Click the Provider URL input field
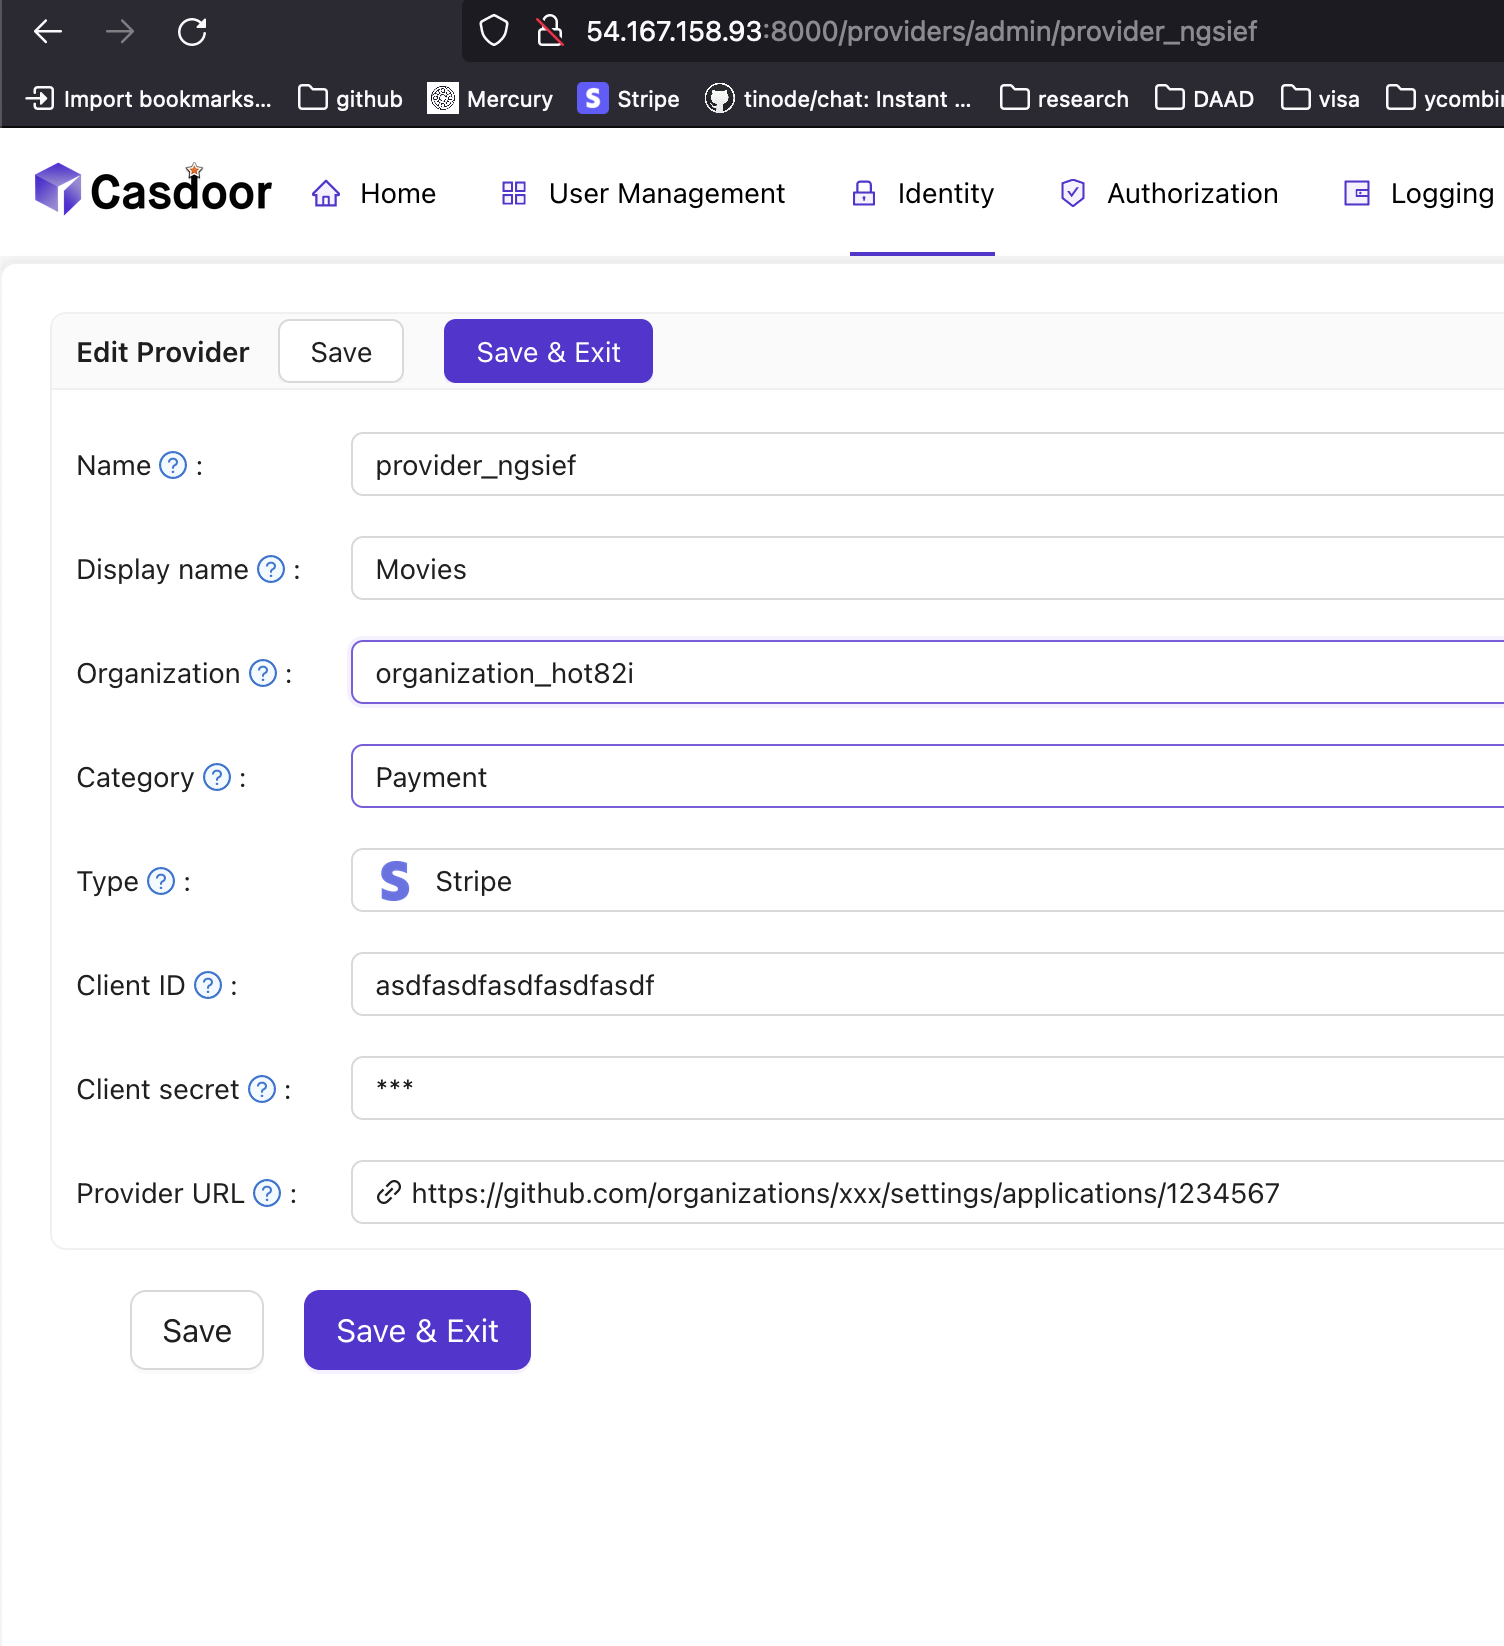 tap(928, 1193)
